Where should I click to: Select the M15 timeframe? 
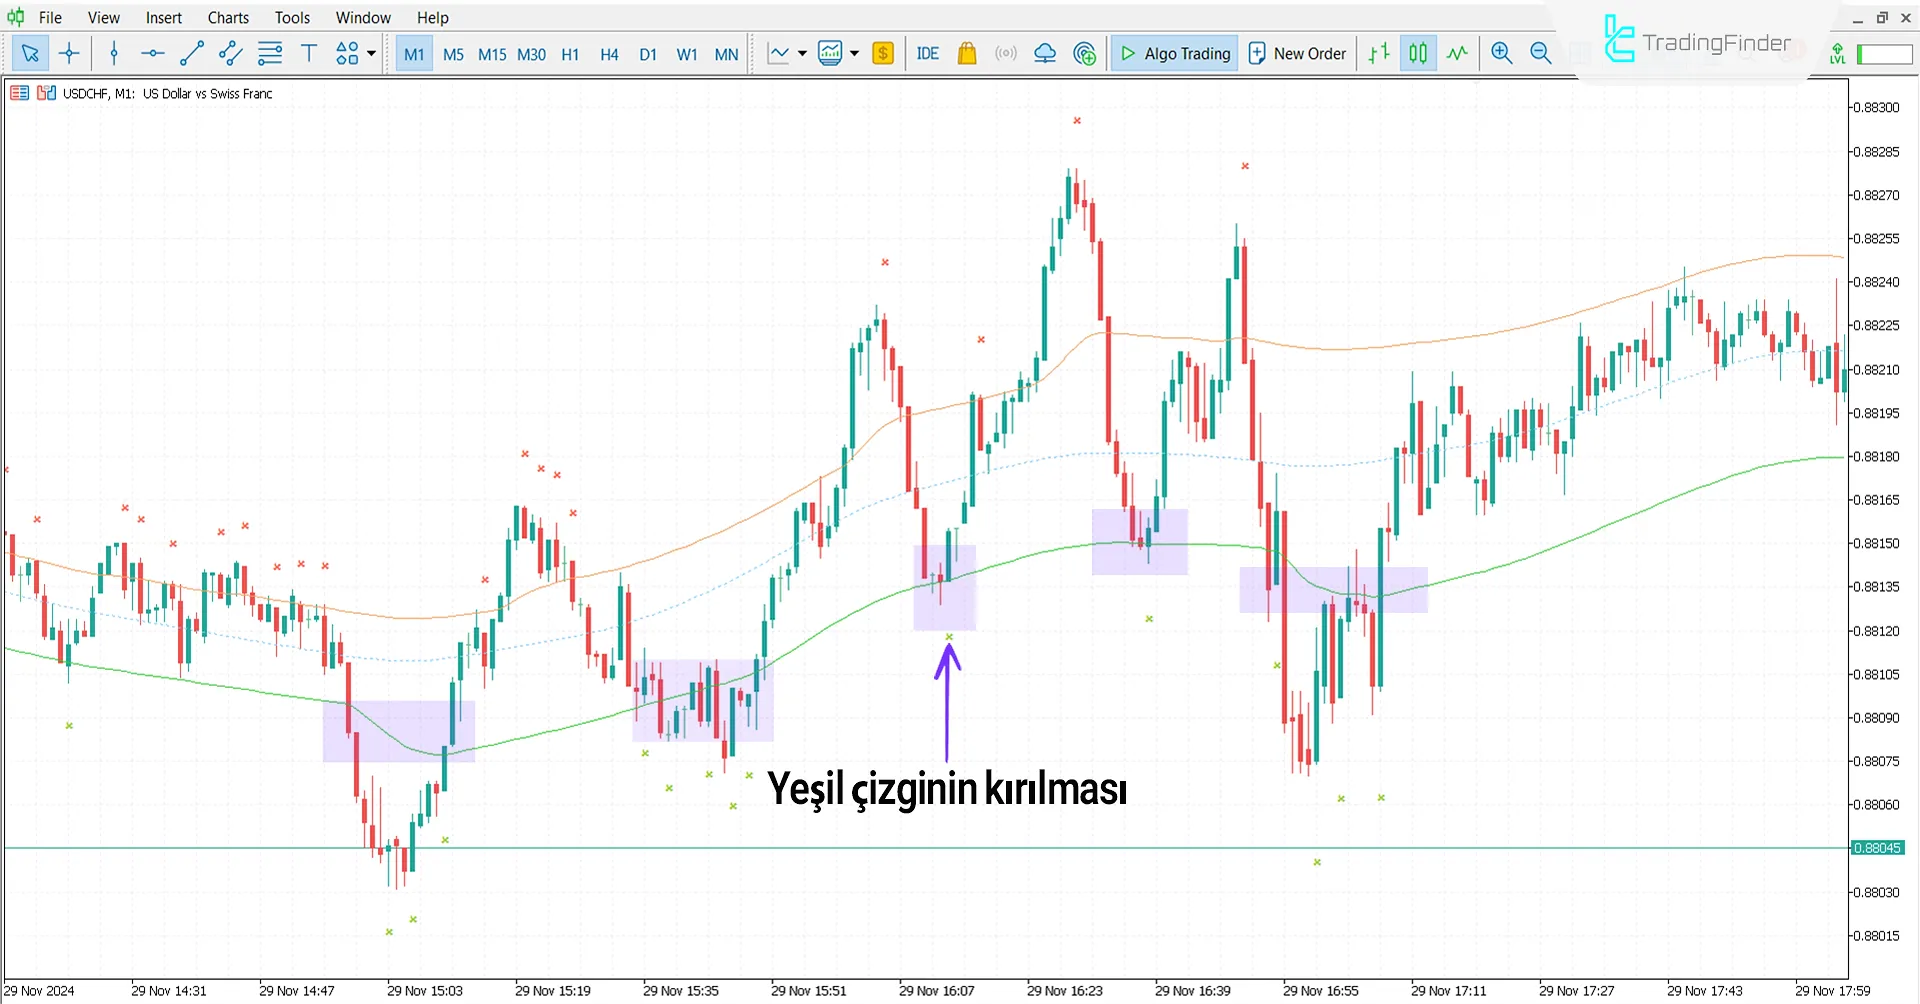coord(492,54)
